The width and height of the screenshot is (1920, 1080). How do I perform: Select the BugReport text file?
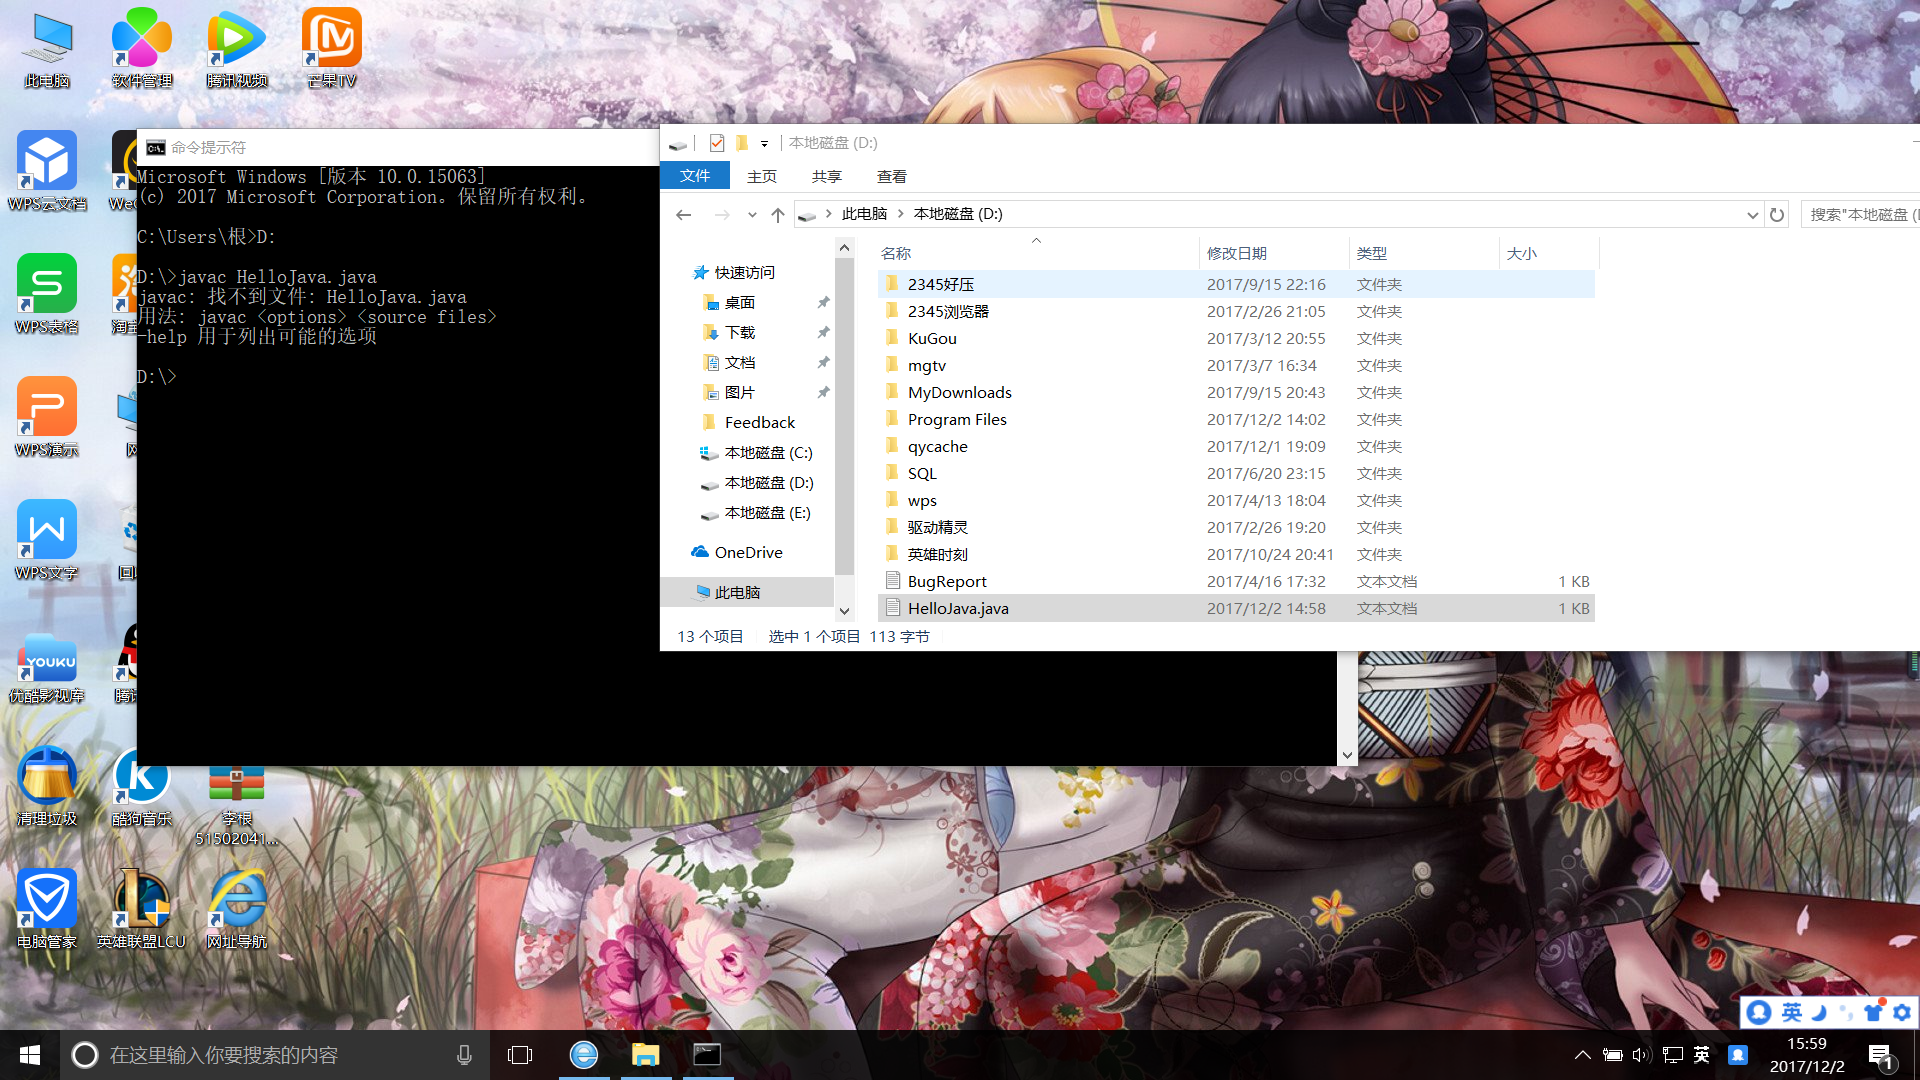tap(1237, 581)
